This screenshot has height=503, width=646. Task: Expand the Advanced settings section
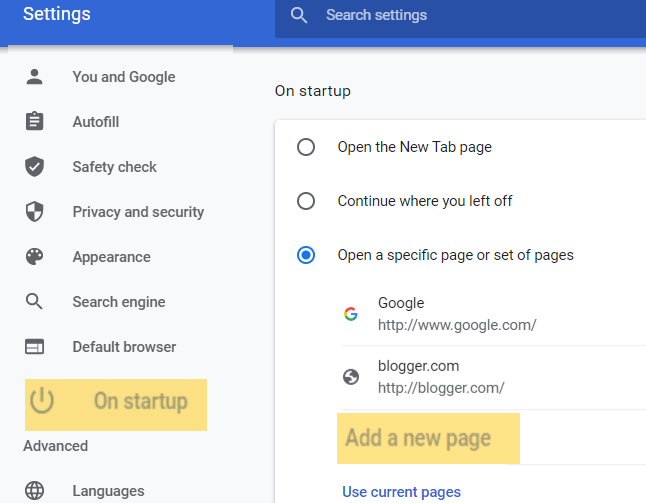click(x=56, y=446)
